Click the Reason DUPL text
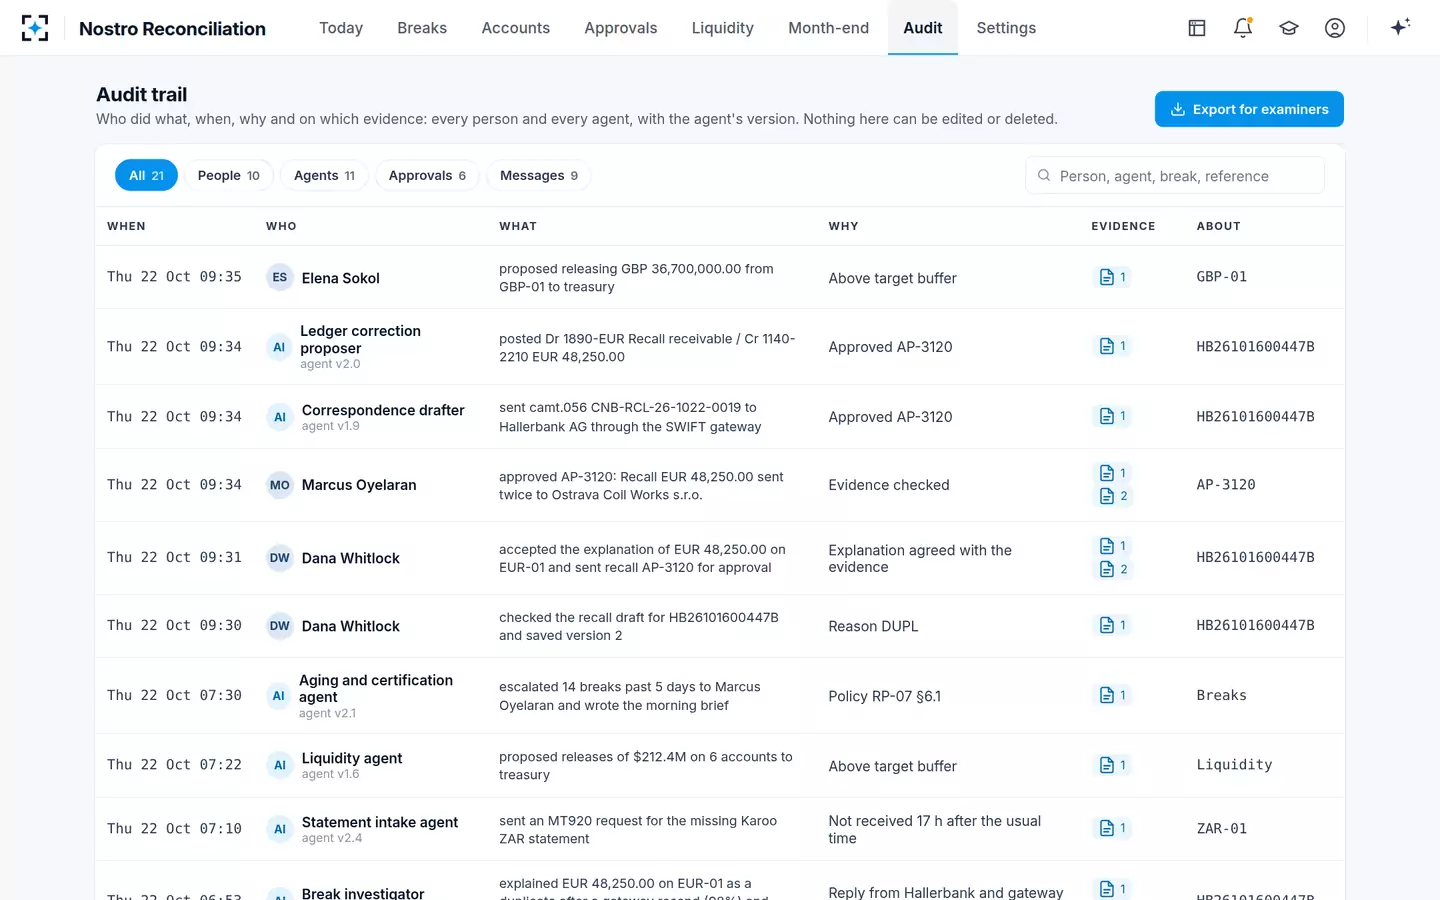1440x900 pixels. click(873, 626)
